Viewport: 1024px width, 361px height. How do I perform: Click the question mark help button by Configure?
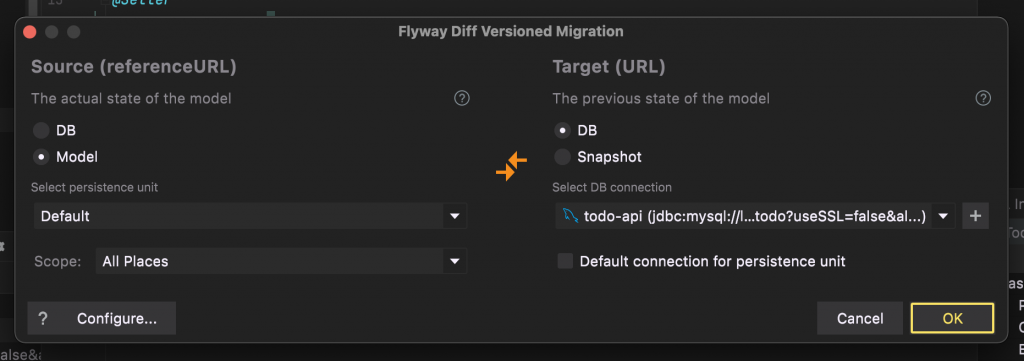42,319
